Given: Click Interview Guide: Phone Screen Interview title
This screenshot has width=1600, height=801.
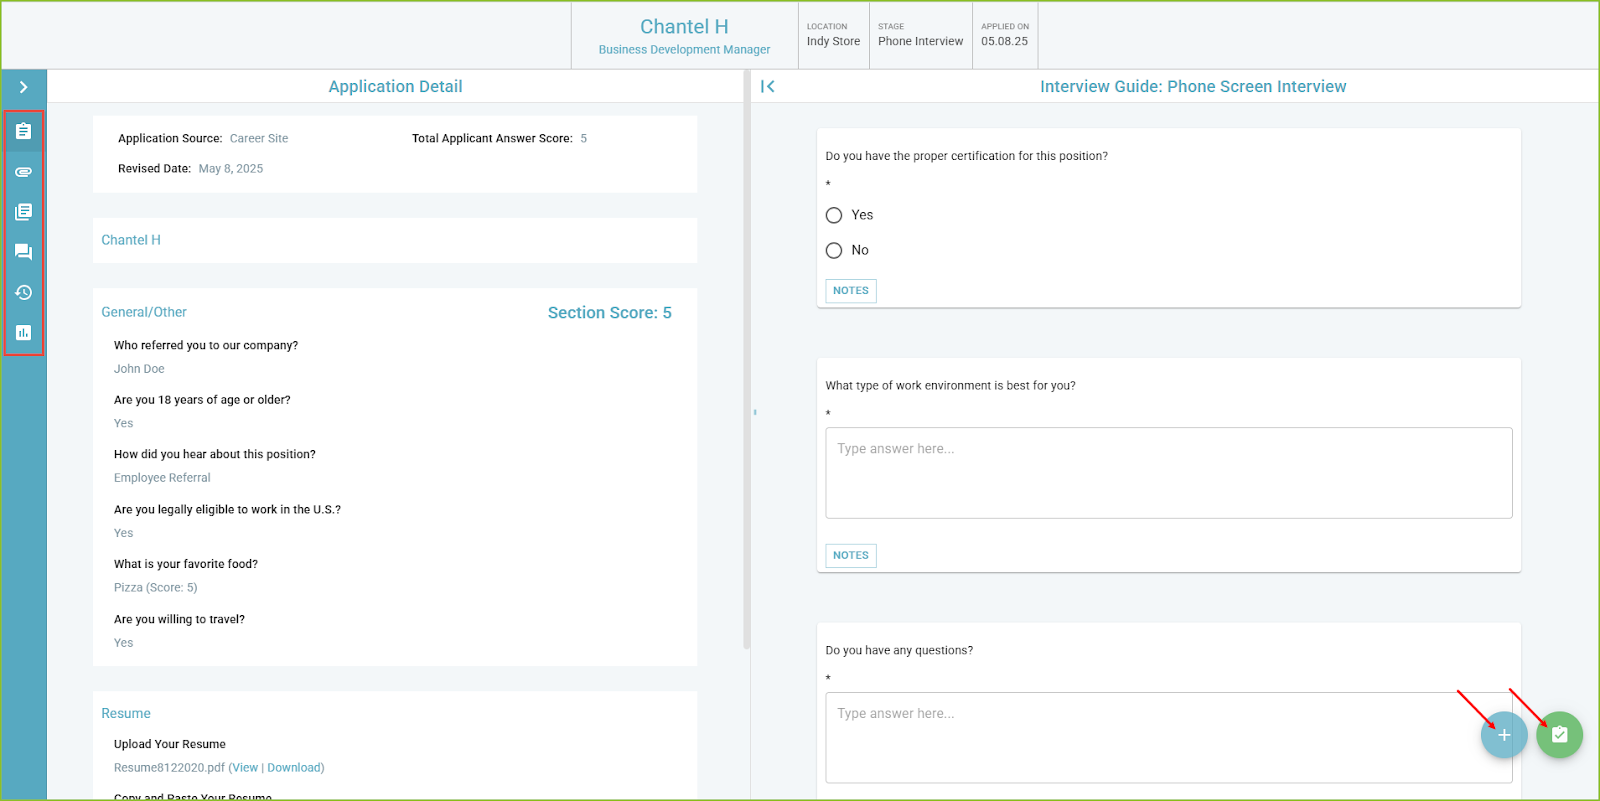Looking at the screenshot, I should tap(1193, 87).
